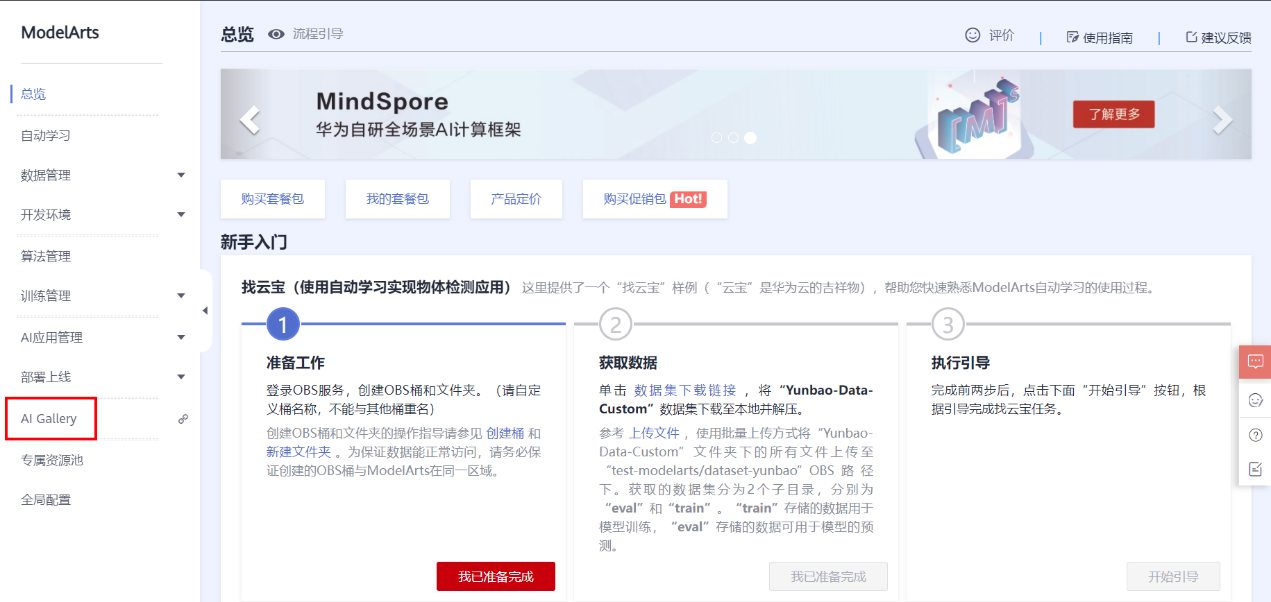
Task: Click the 开始引导 button
Action: (x=1173, y=577)
